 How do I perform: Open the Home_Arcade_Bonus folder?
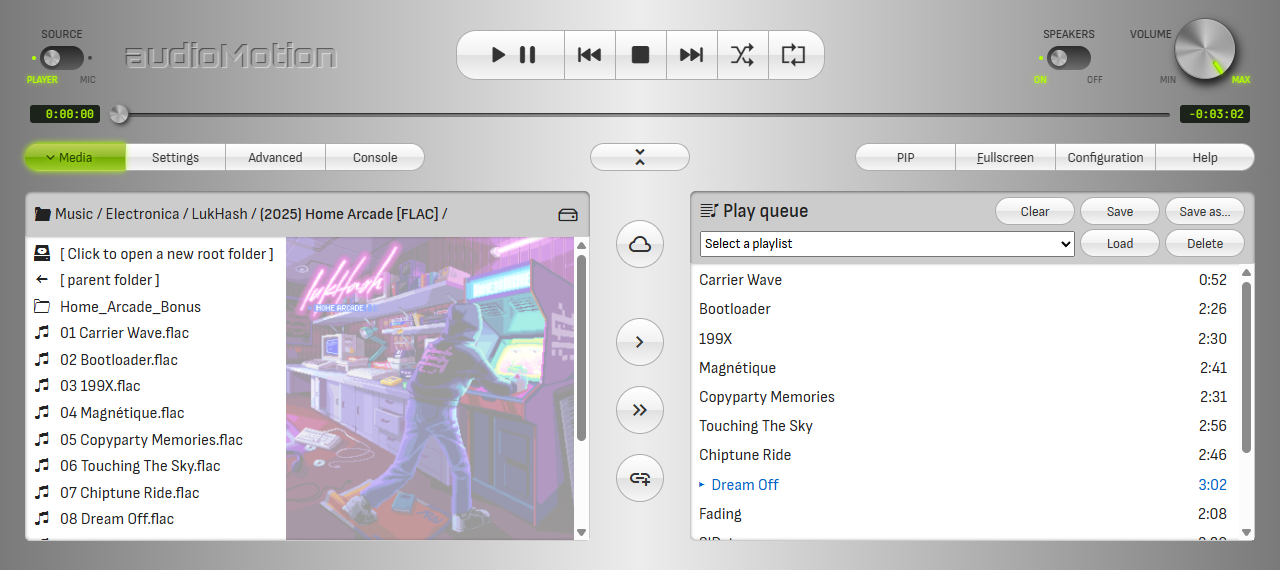pyautogui.click(x=130, y=307)
